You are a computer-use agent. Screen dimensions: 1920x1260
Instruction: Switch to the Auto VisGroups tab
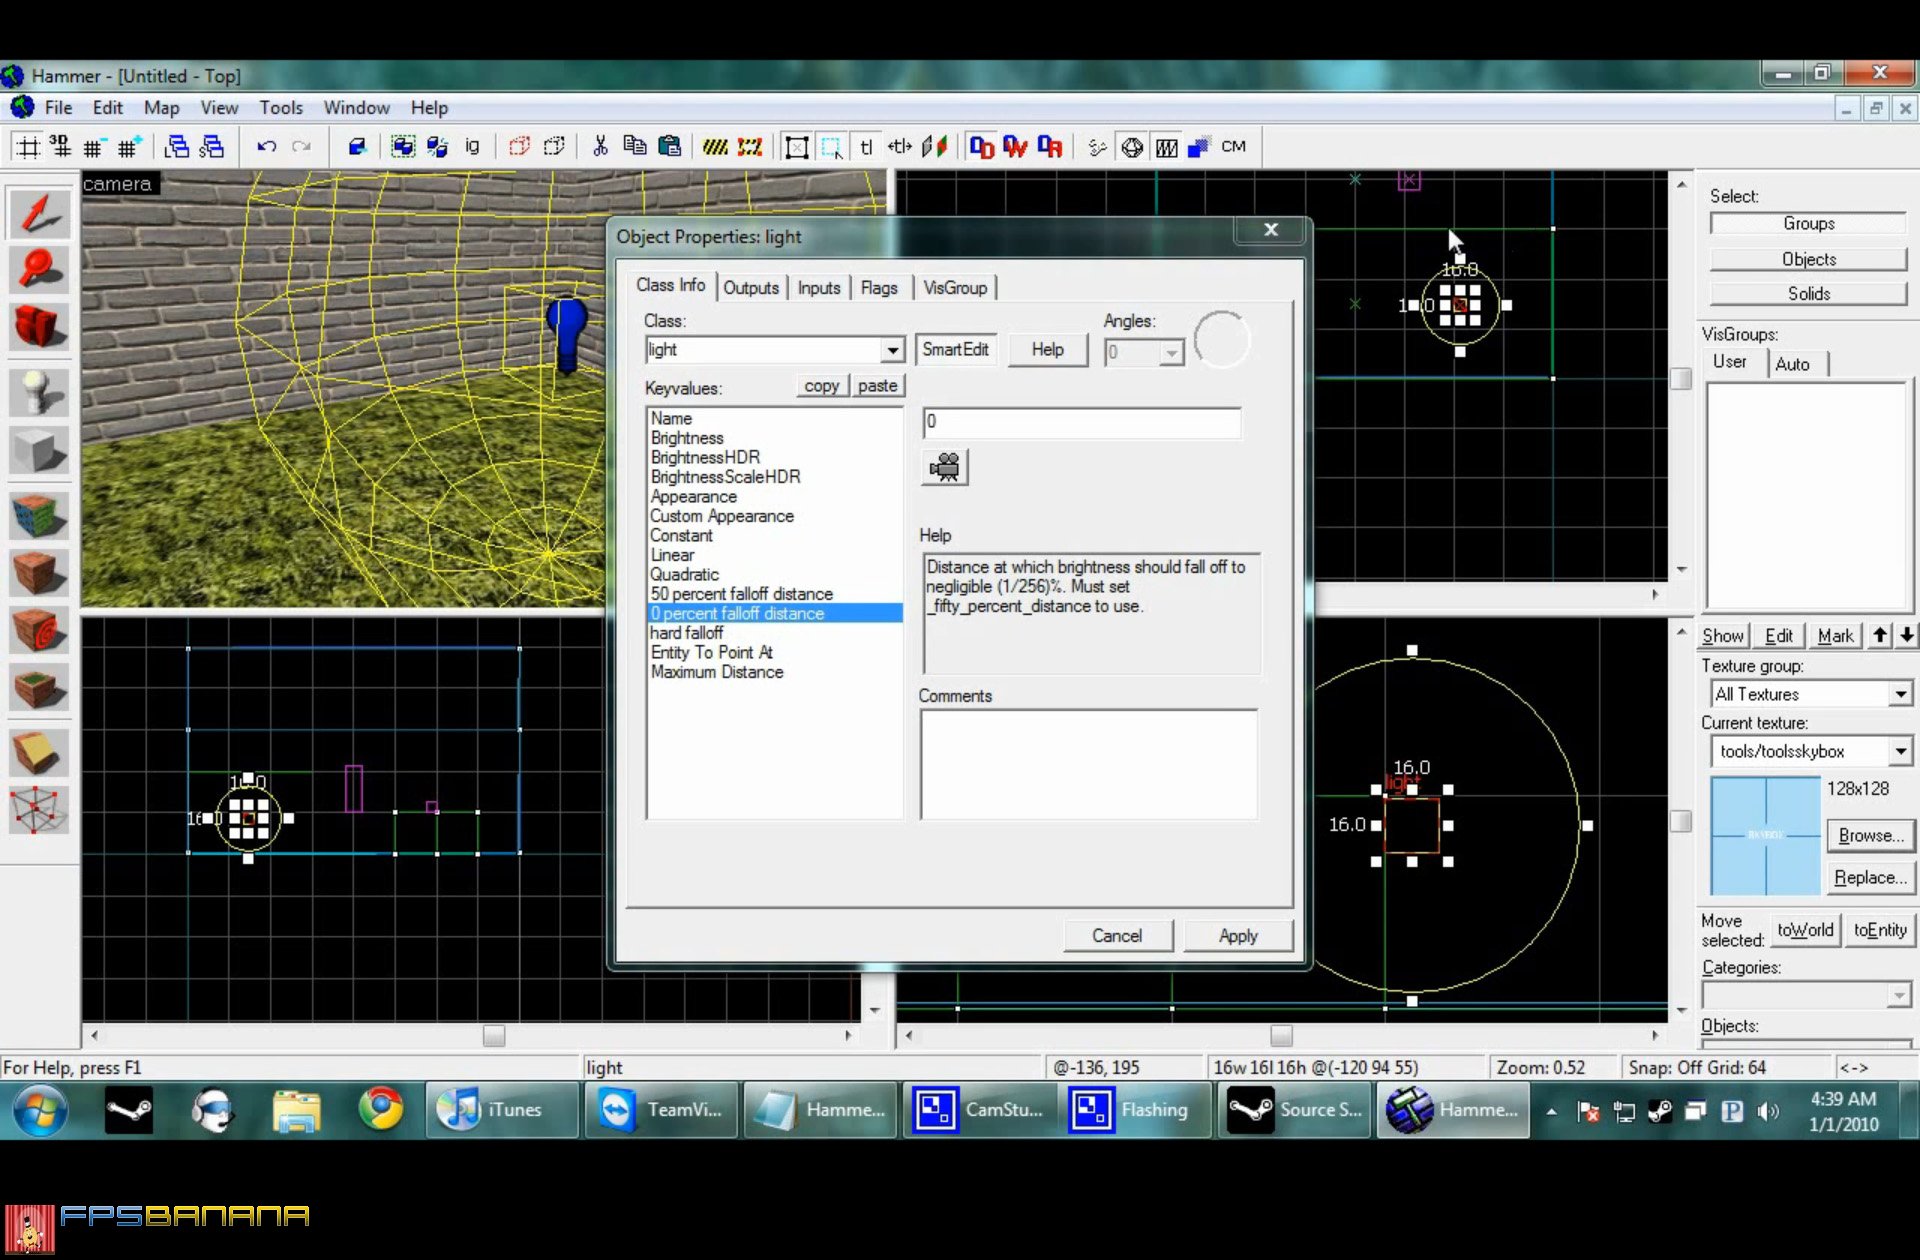click(x=1792, y=365)
